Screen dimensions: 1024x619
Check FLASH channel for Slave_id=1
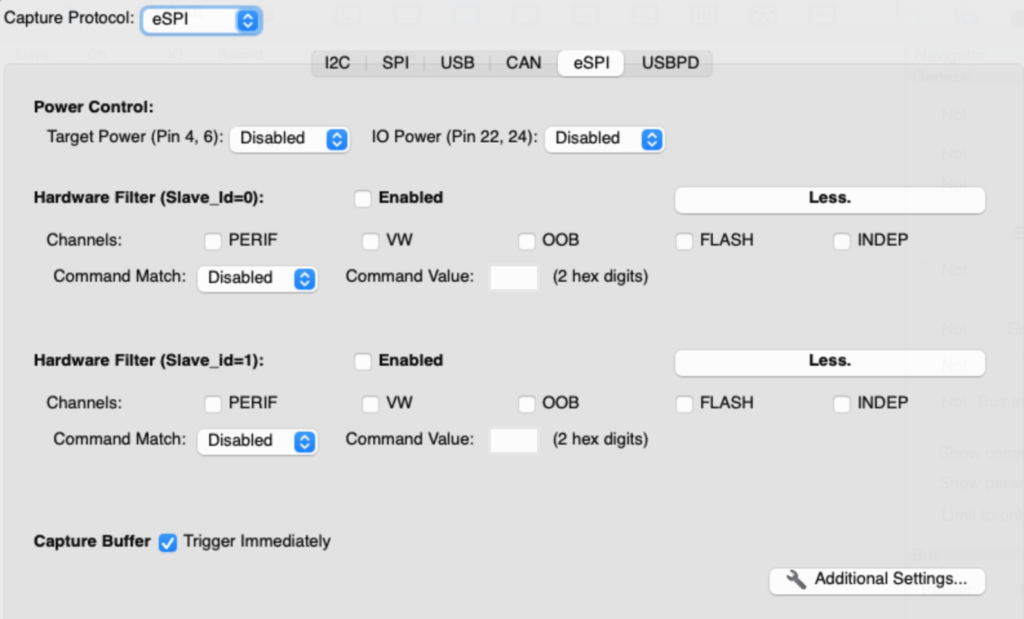tap(684, 404)
